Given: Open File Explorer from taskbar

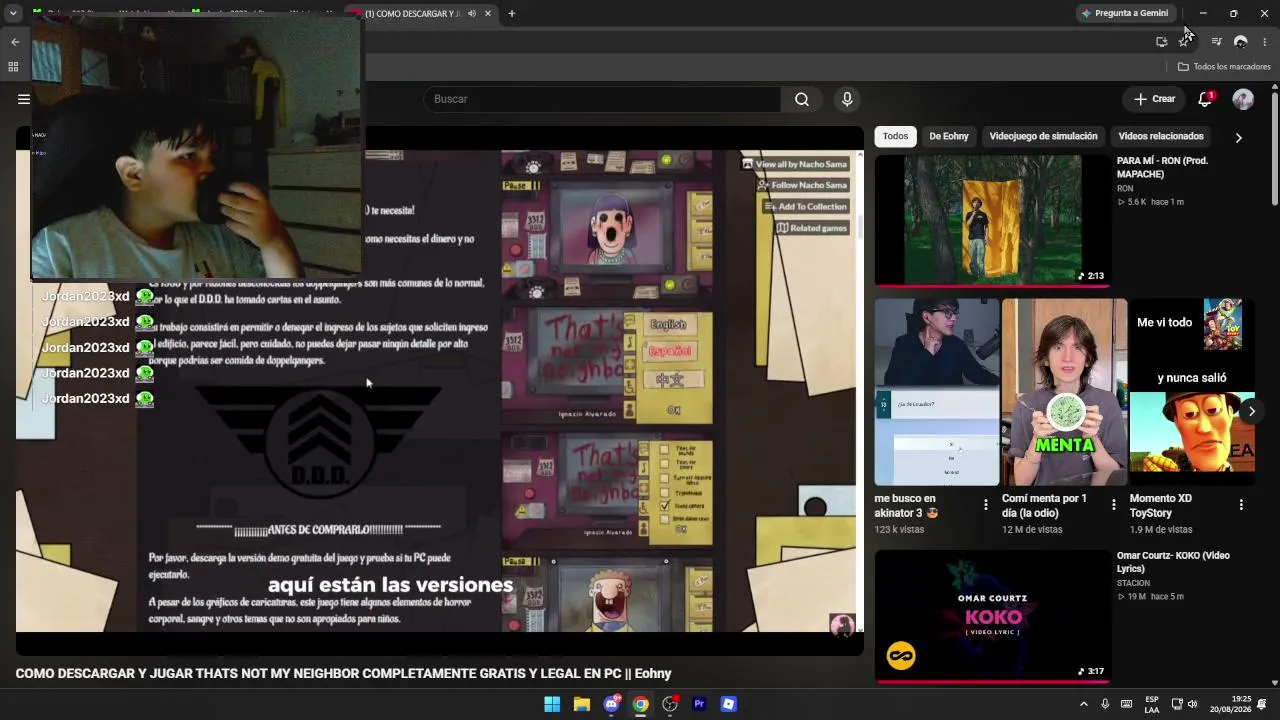Looking at the screenshot, I should pos(582,704).
